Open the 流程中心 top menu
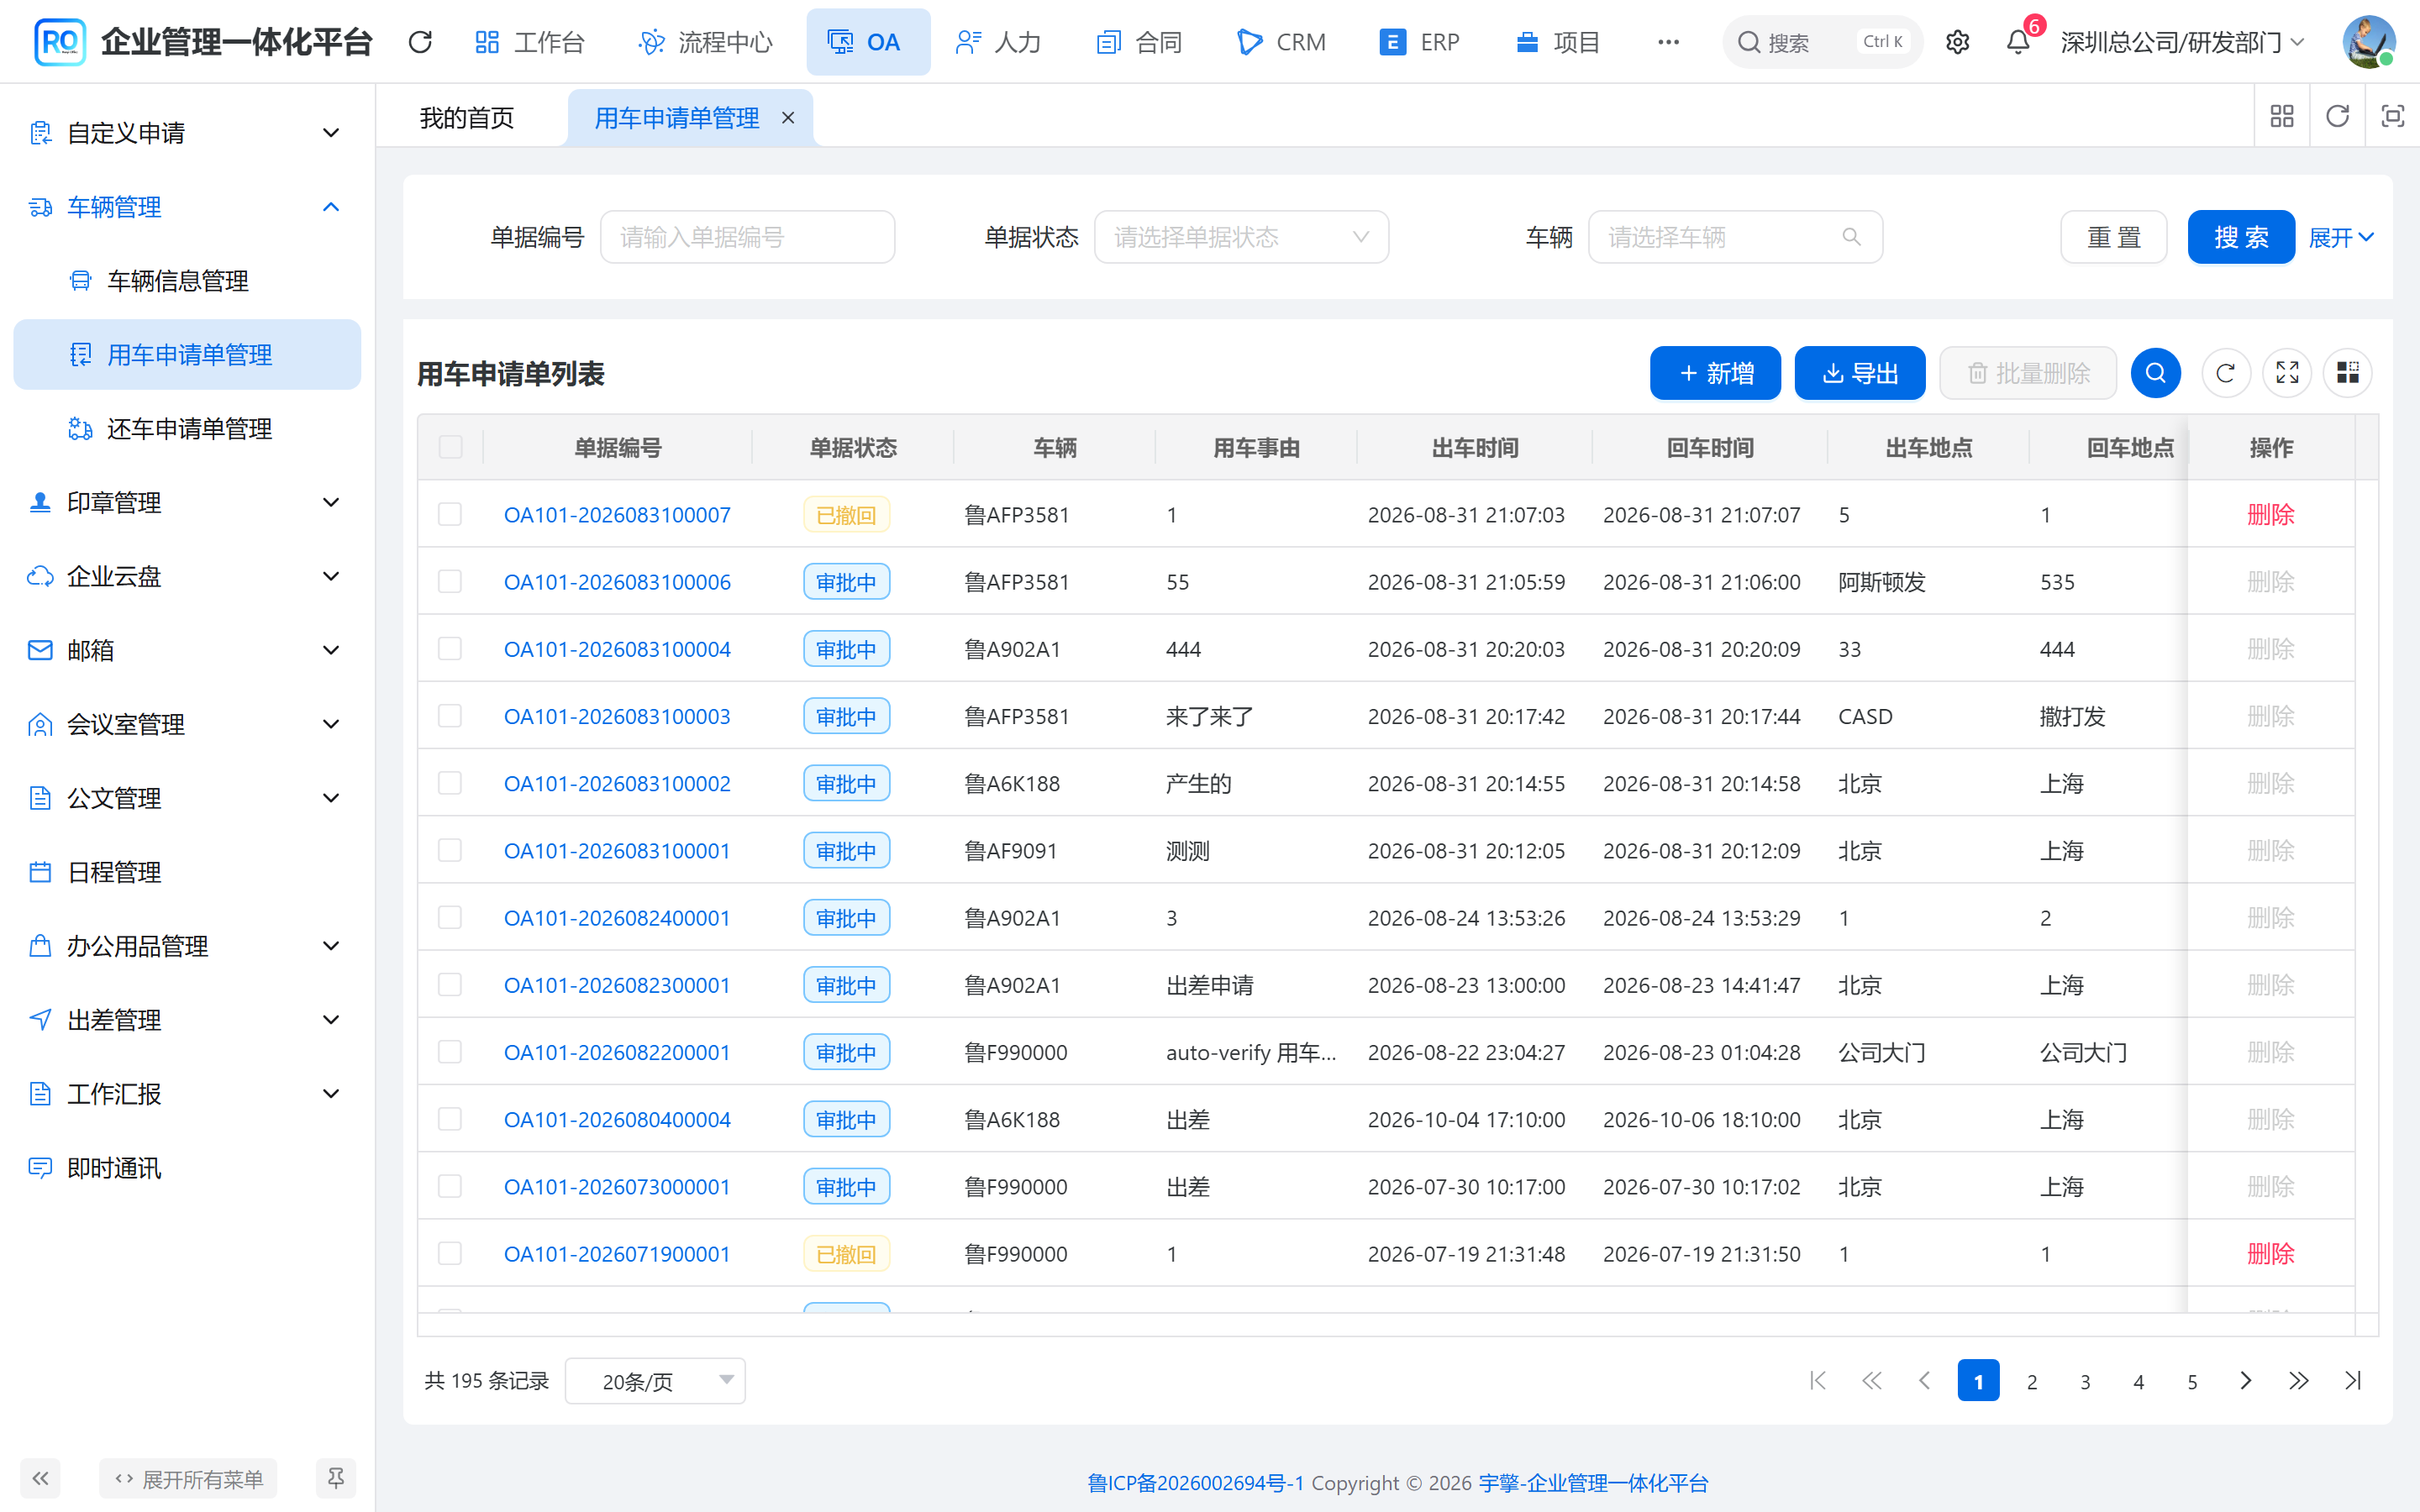Screen dimensions: 2420x1512 coord(705,42)
